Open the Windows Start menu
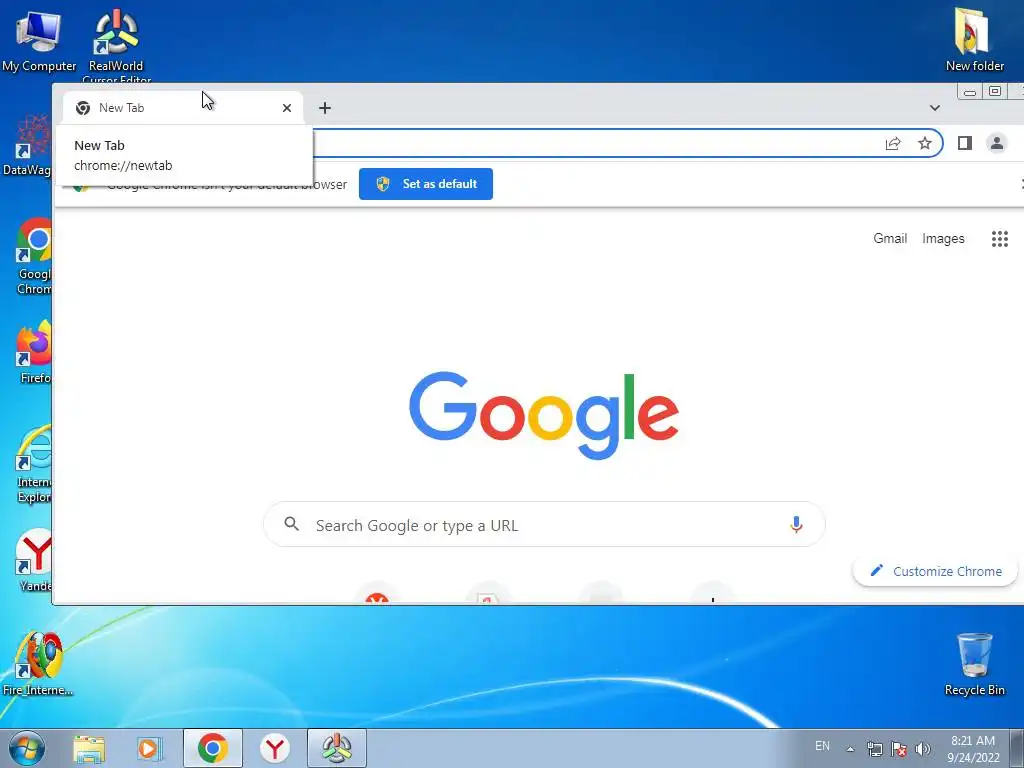 coord(26,748)
